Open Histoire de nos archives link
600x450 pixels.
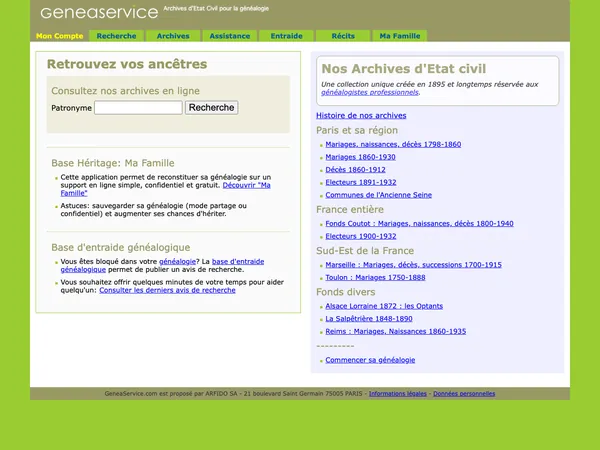(x=361, y=116)
